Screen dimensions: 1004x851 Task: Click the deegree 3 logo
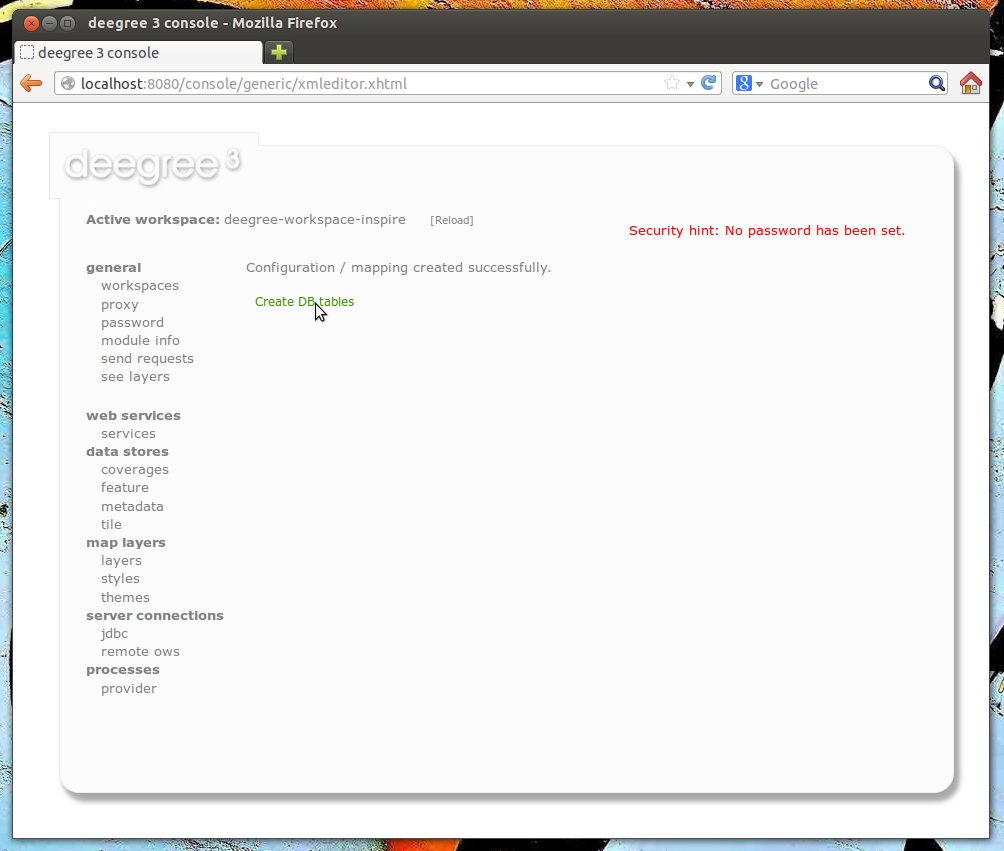coord(152,165)
